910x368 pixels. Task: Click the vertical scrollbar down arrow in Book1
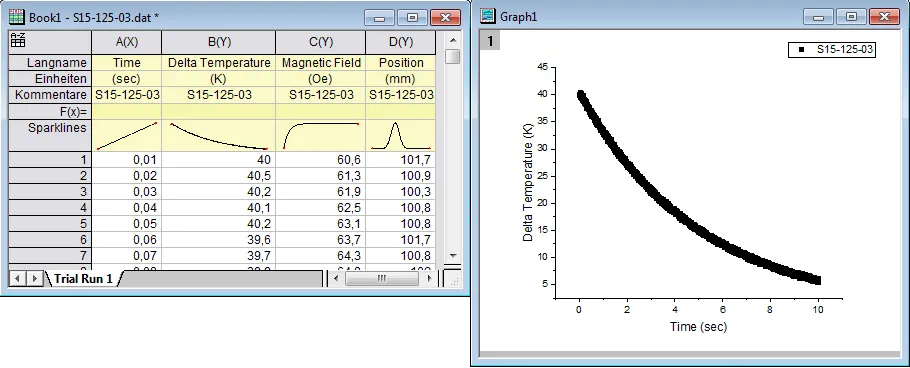click(453, 255)
